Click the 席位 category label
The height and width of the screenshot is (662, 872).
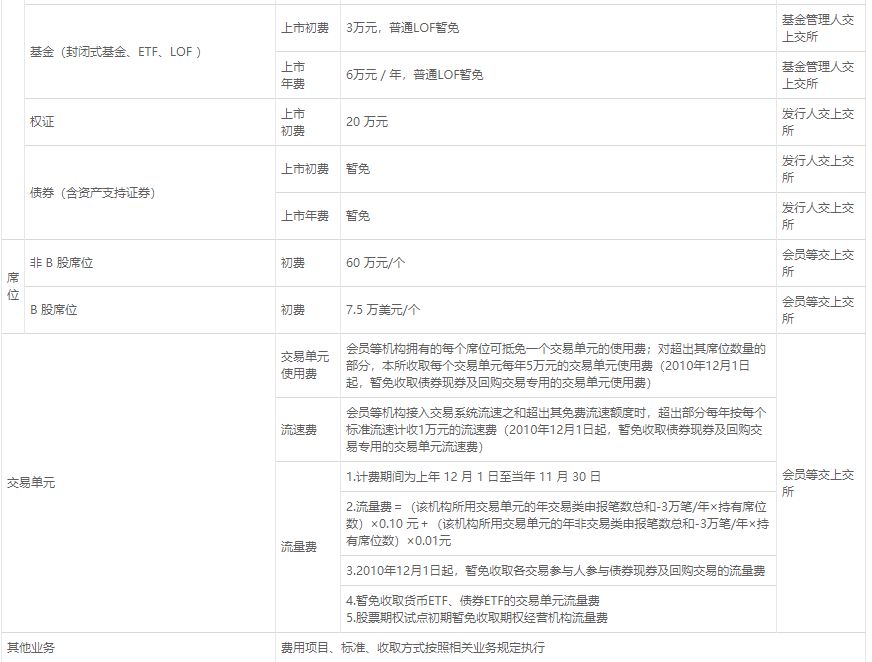[x=10, y=287]
